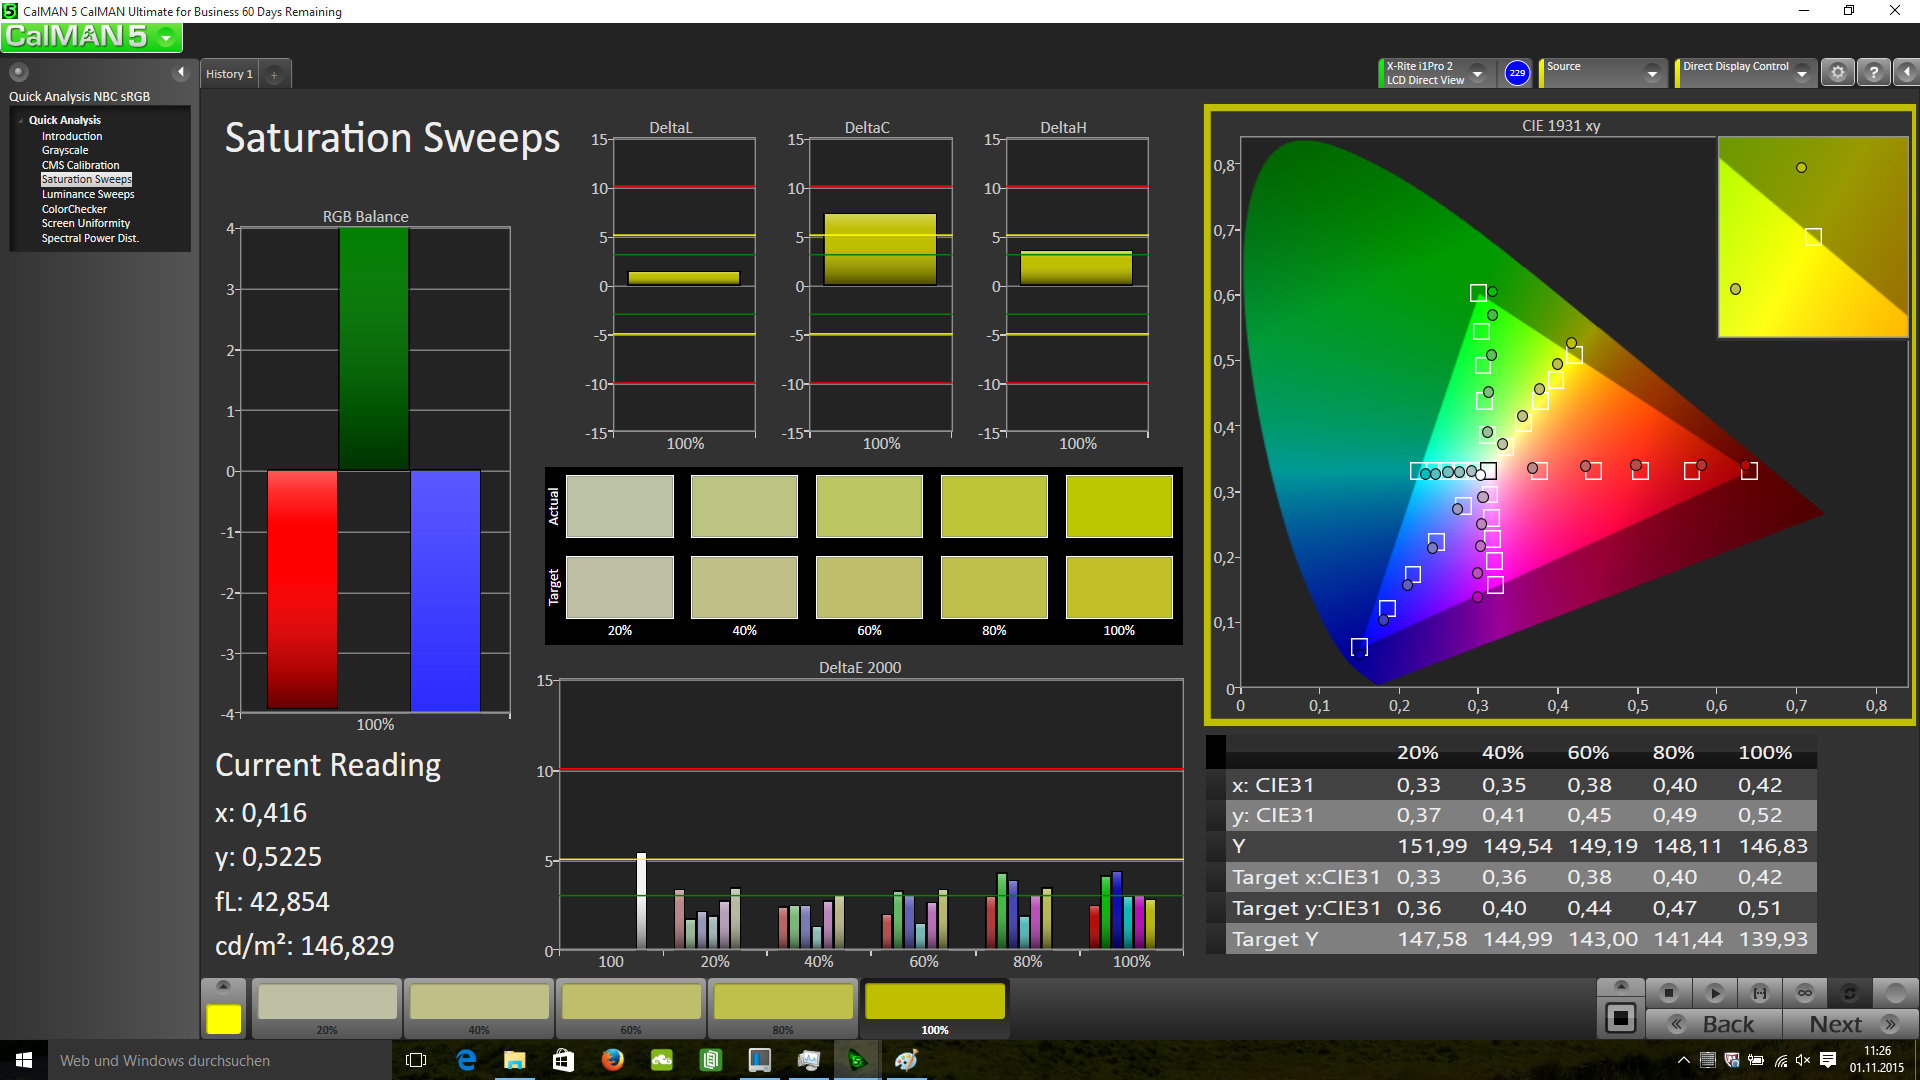The image size is (1920, 1080).
Task: Click the blue 229 meter timer icon
Action: 1517,73
